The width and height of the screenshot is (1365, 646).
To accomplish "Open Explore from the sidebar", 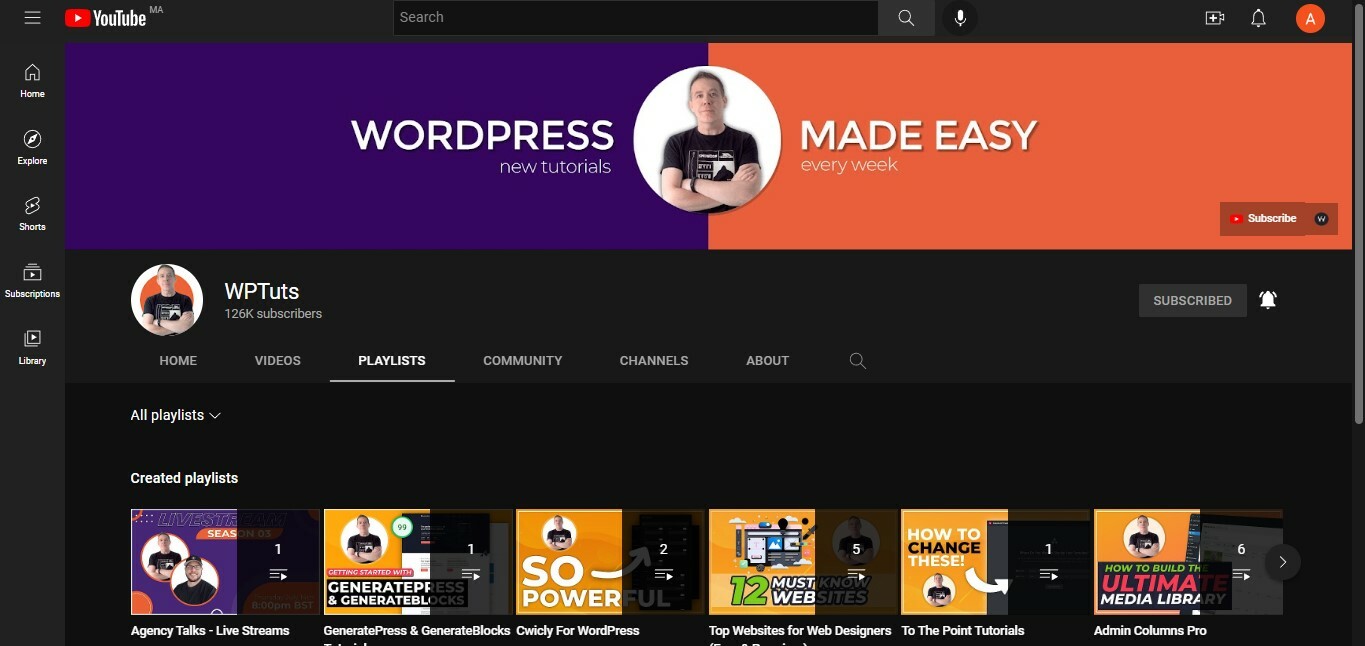I will point(32,145).
